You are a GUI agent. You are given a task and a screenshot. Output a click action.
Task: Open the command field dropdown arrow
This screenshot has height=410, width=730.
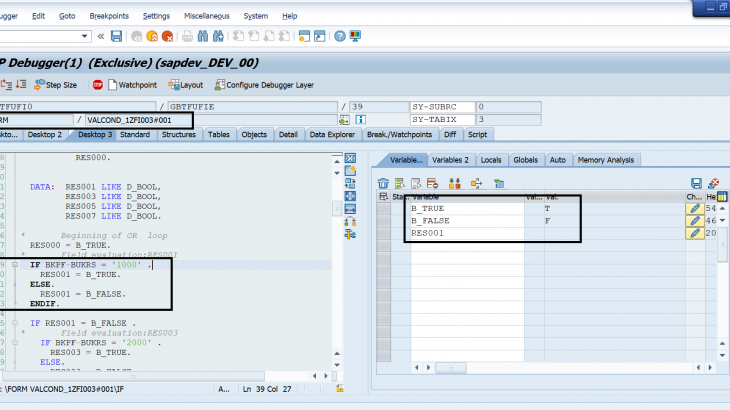84,36
